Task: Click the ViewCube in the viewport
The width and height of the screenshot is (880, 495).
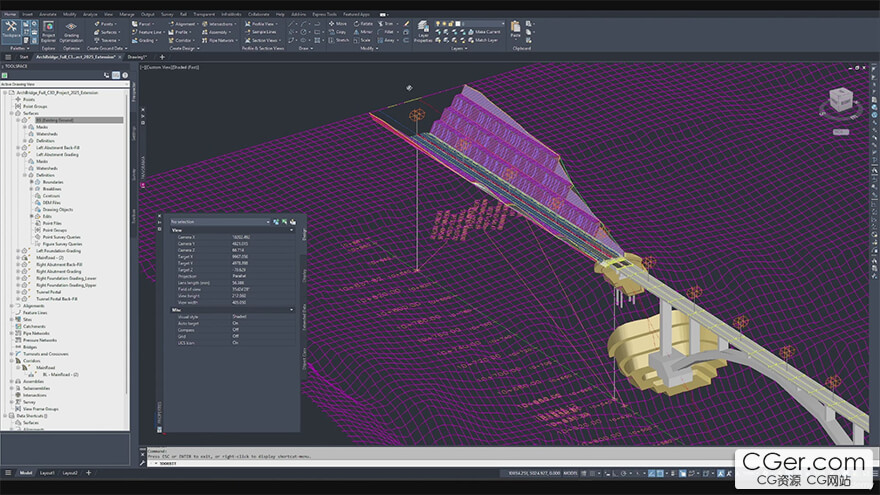Action: click(841, 100)
